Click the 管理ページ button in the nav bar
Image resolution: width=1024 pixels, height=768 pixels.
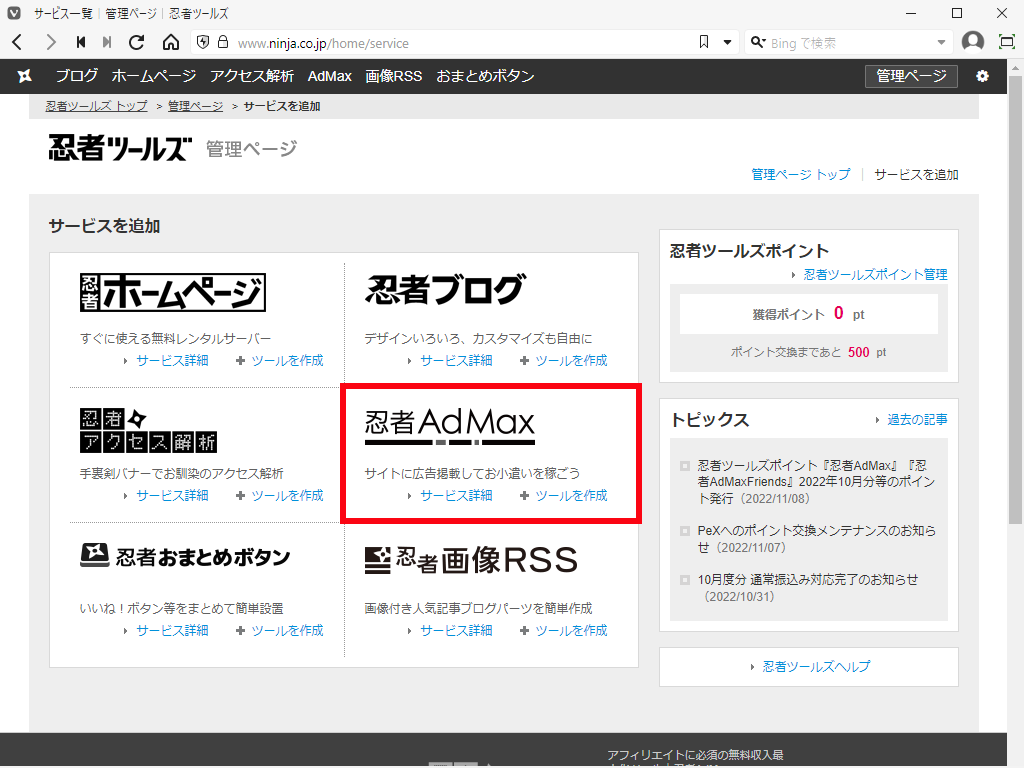pos(911,76)
